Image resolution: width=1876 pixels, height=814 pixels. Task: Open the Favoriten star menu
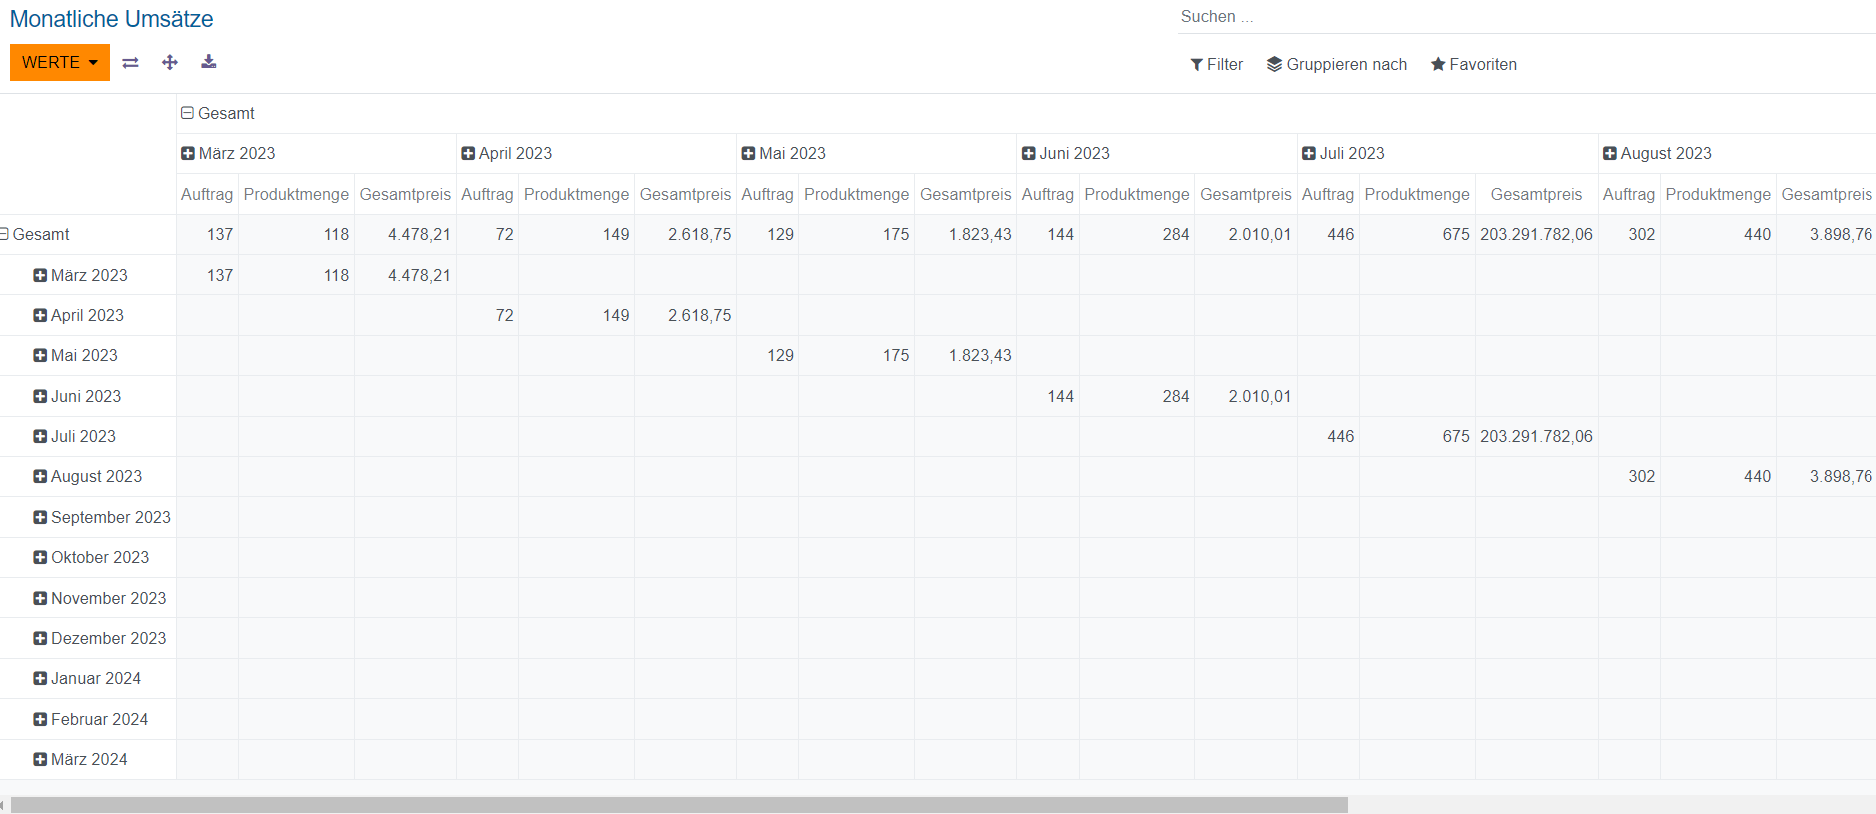(1473, 64)
